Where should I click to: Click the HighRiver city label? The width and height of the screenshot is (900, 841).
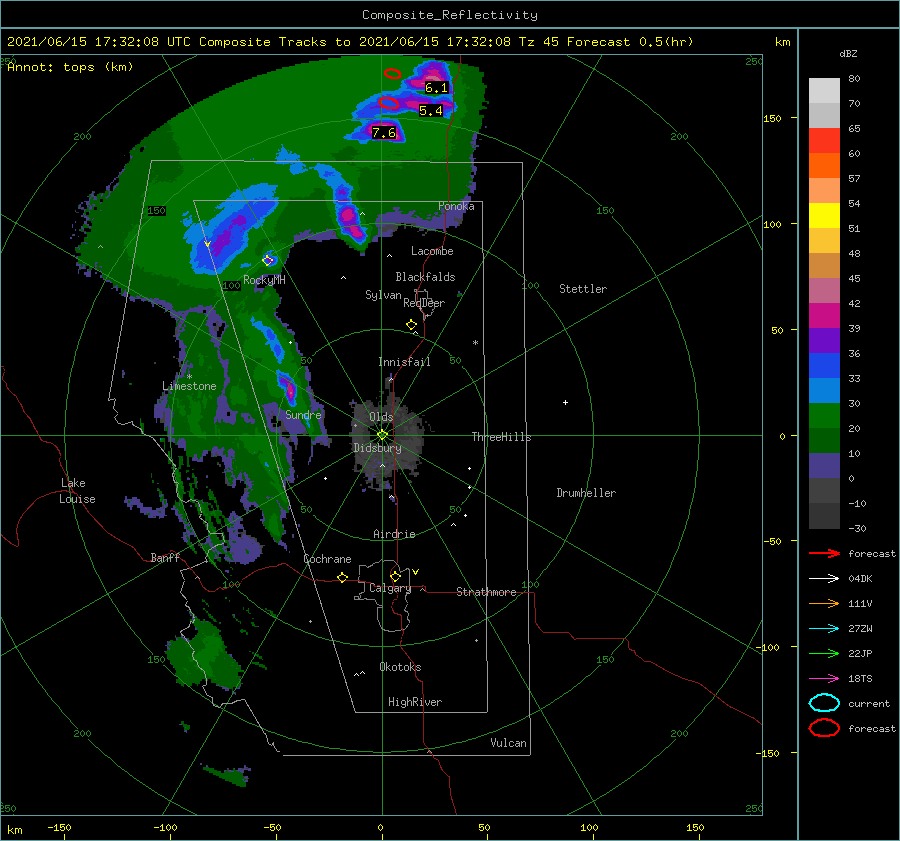coord(415,702)
